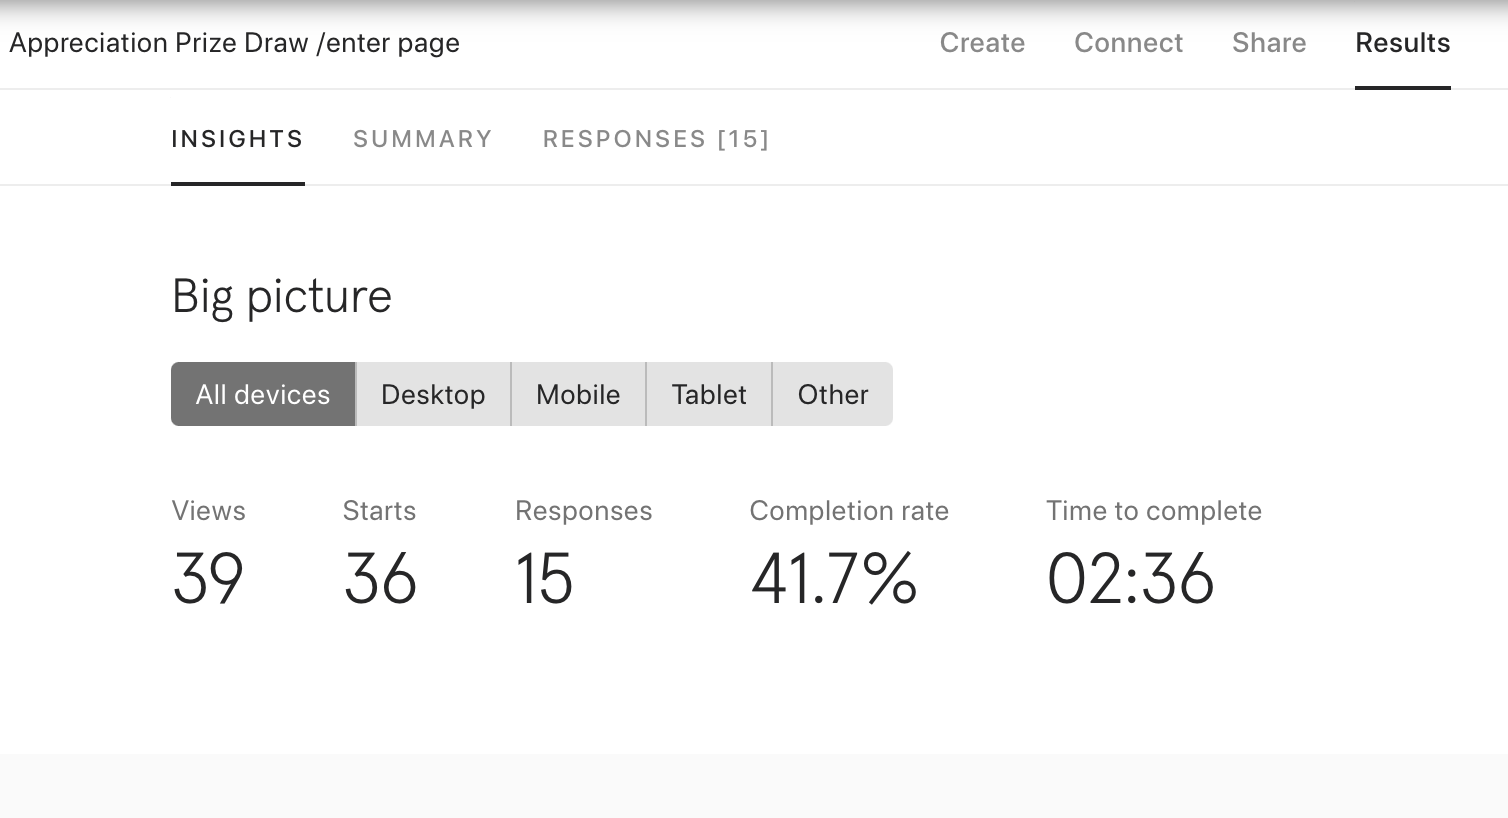Click the 15 responses number

(544, 579)
